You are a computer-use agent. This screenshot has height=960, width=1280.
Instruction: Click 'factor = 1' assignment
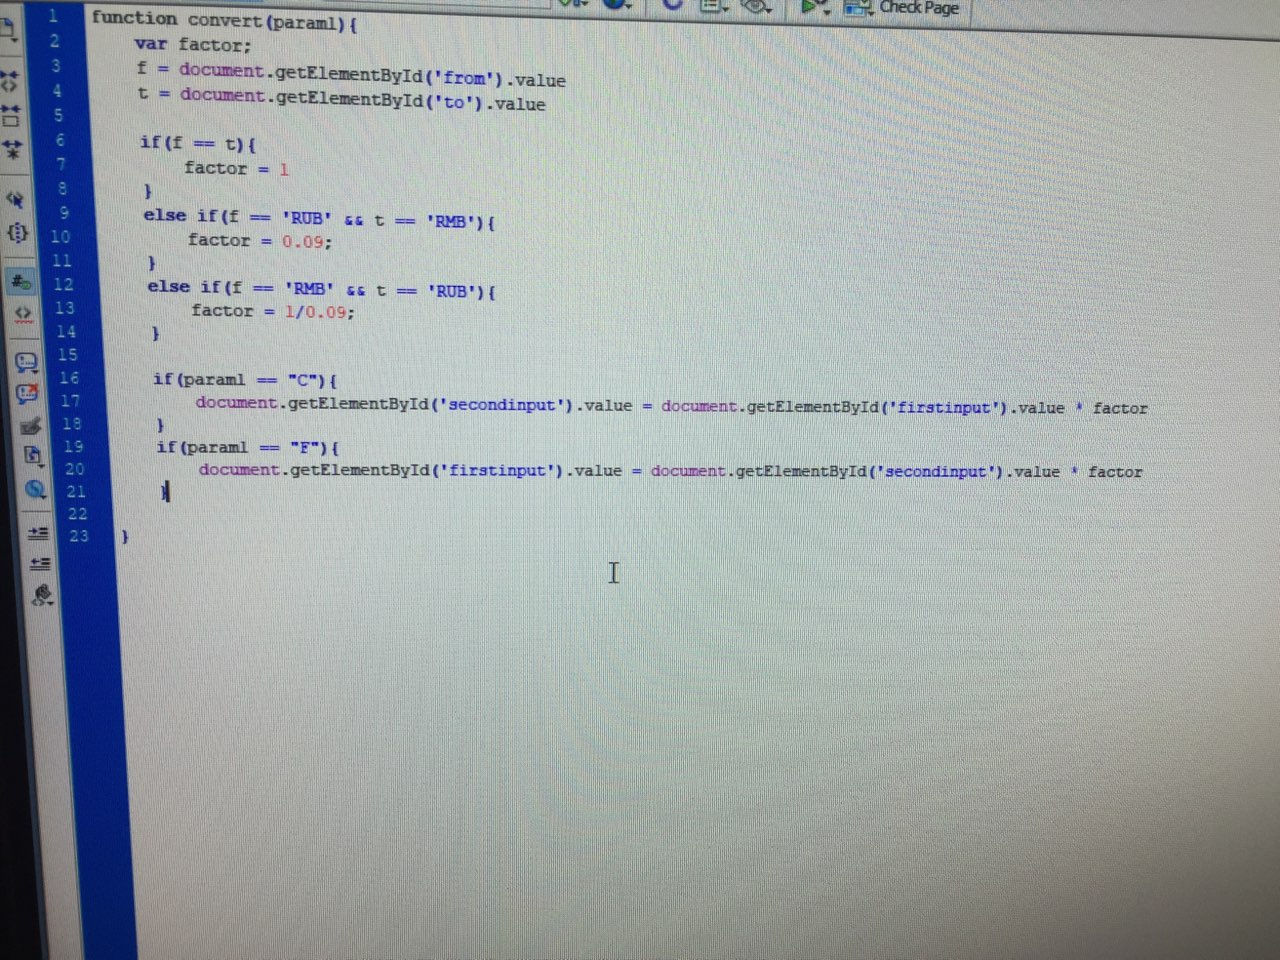[236, 168]
